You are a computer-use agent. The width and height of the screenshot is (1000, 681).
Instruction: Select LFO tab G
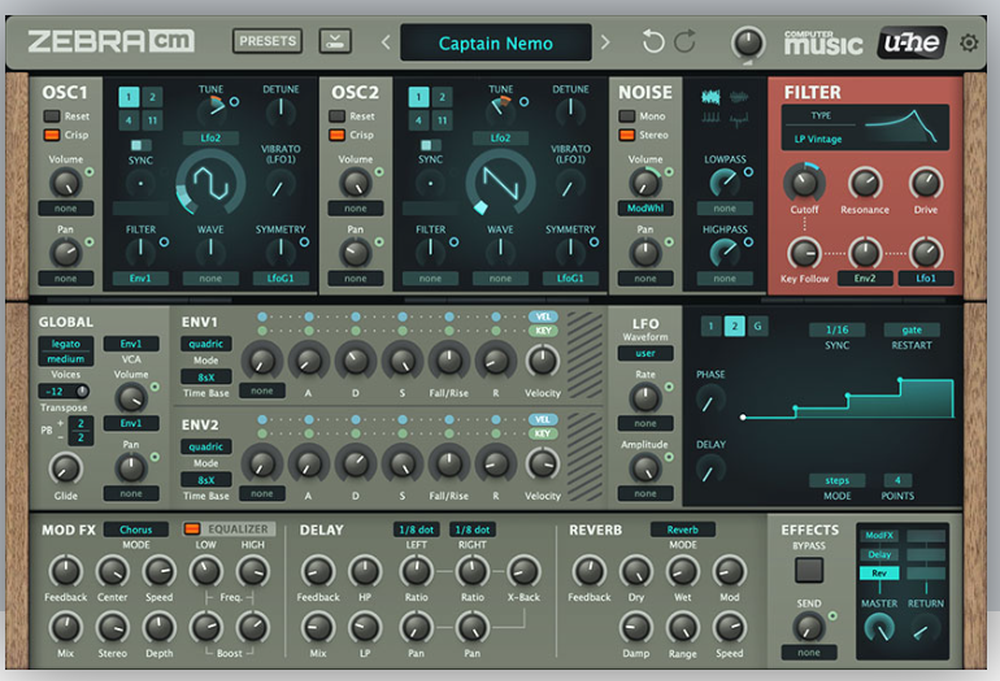pos(758,326)
